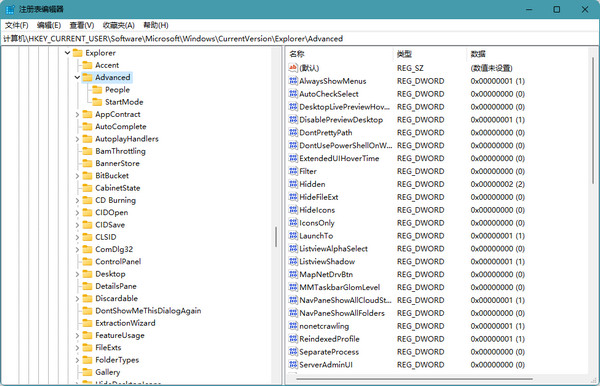600x386 pixels.
Task: Click the LaunchTo DWORD icon
Action: (293, 236)
